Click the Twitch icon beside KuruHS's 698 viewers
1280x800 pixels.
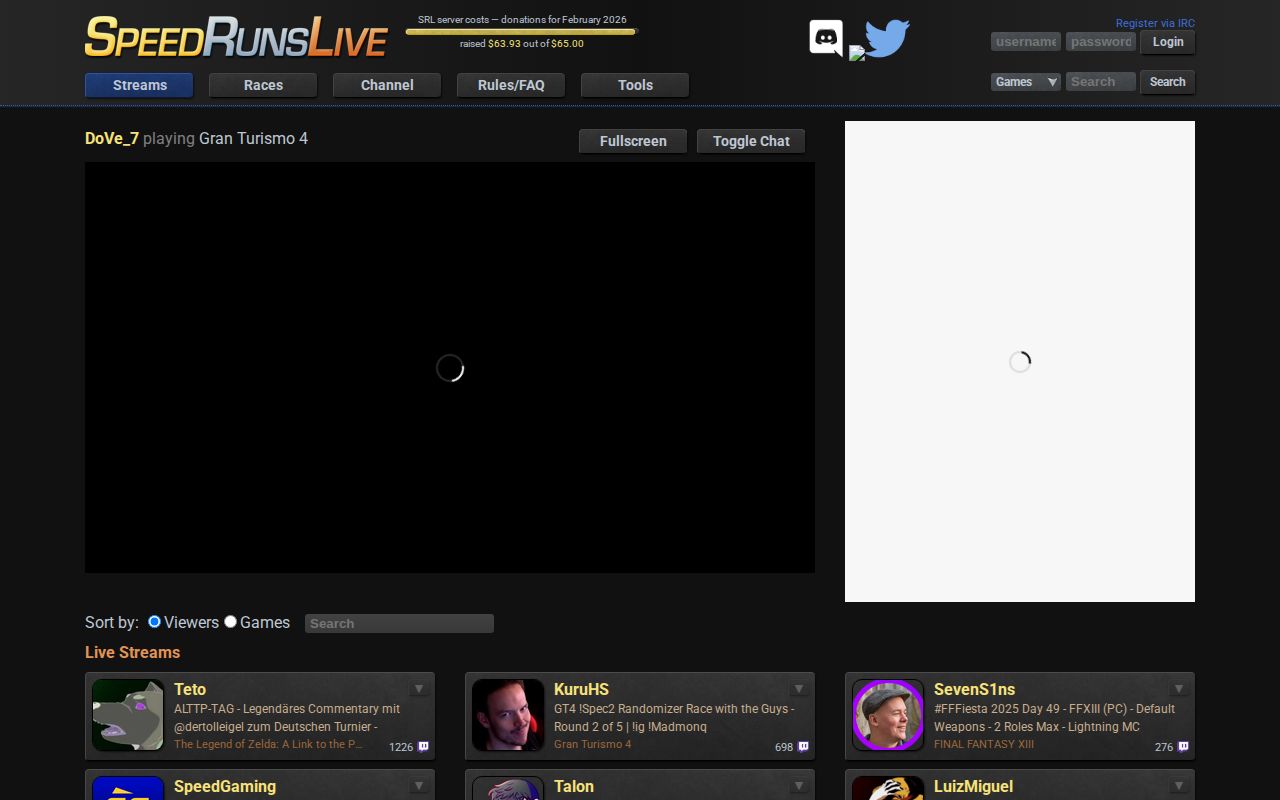(x=802, y=746)
